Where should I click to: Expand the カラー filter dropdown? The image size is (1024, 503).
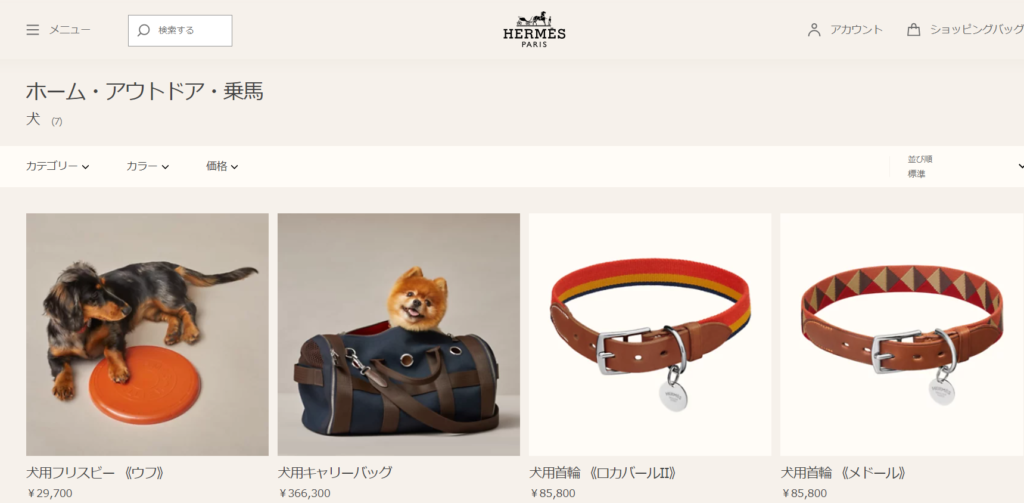tap(148, 167)
